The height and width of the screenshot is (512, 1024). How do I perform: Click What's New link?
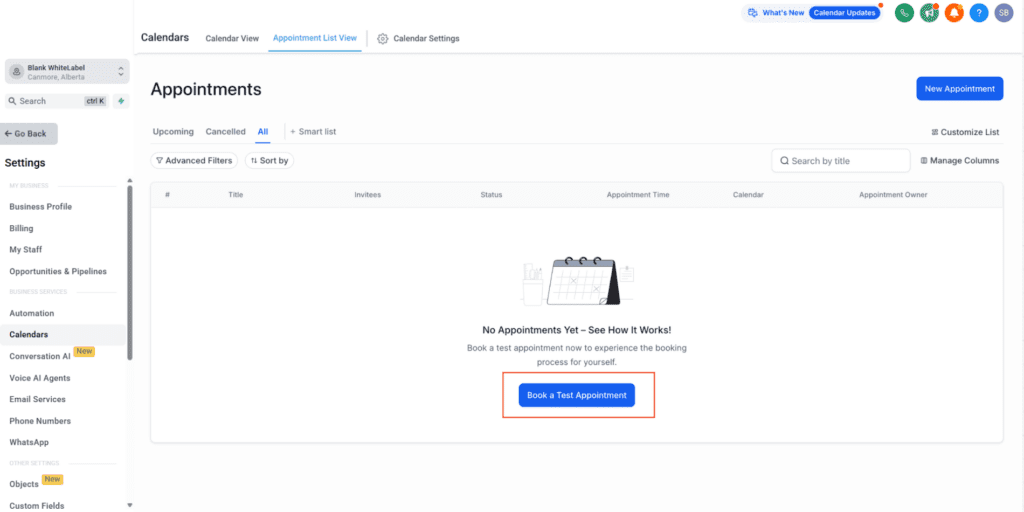783,12
